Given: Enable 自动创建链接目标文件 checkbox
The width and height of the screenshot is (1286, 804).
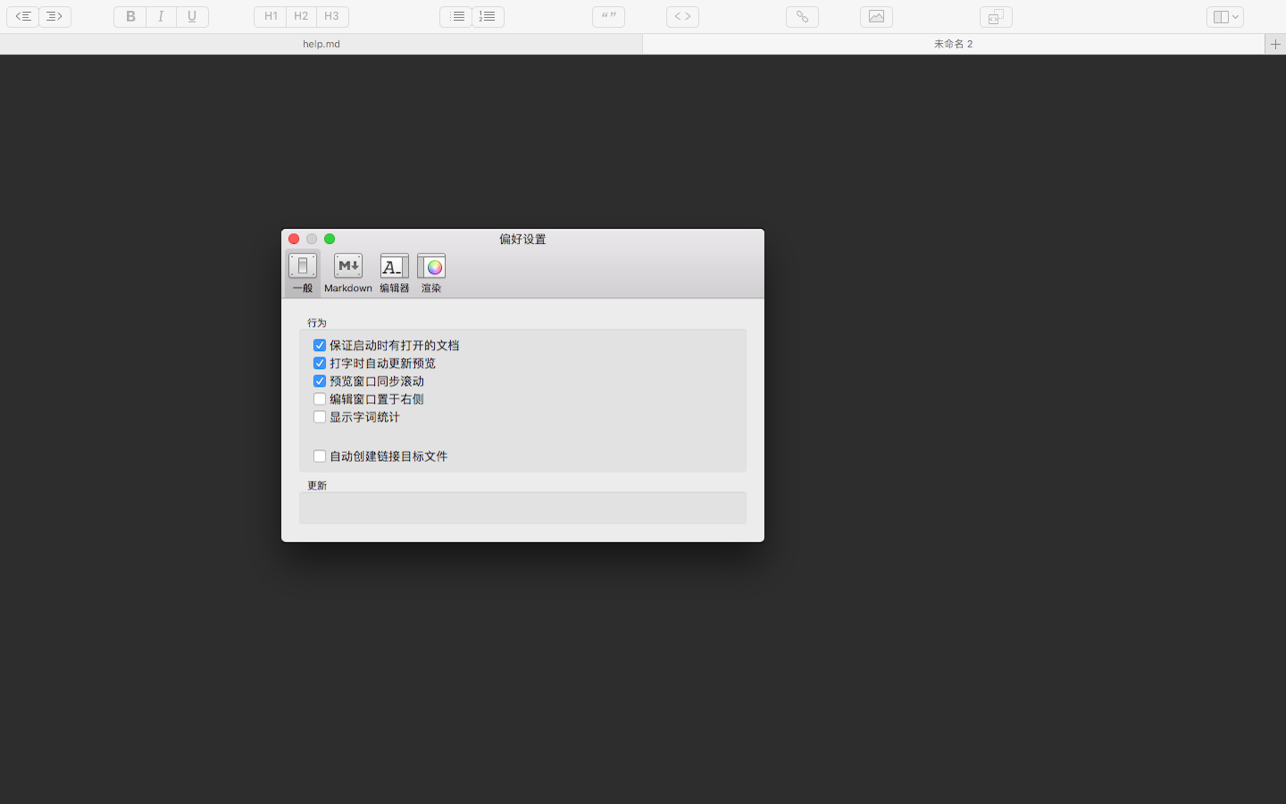Looking at the screenshot, I should (320, 456).
